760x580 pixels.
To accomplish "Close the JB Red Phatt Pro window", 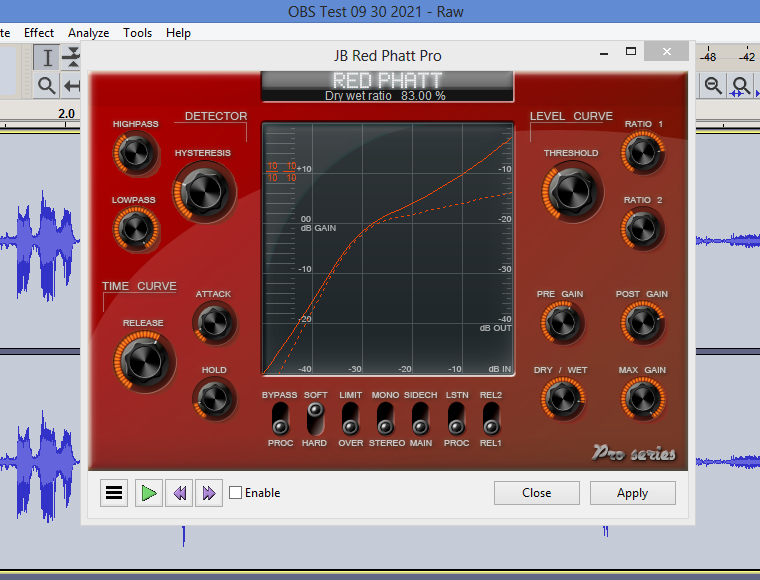I will [x=666, y=51].
